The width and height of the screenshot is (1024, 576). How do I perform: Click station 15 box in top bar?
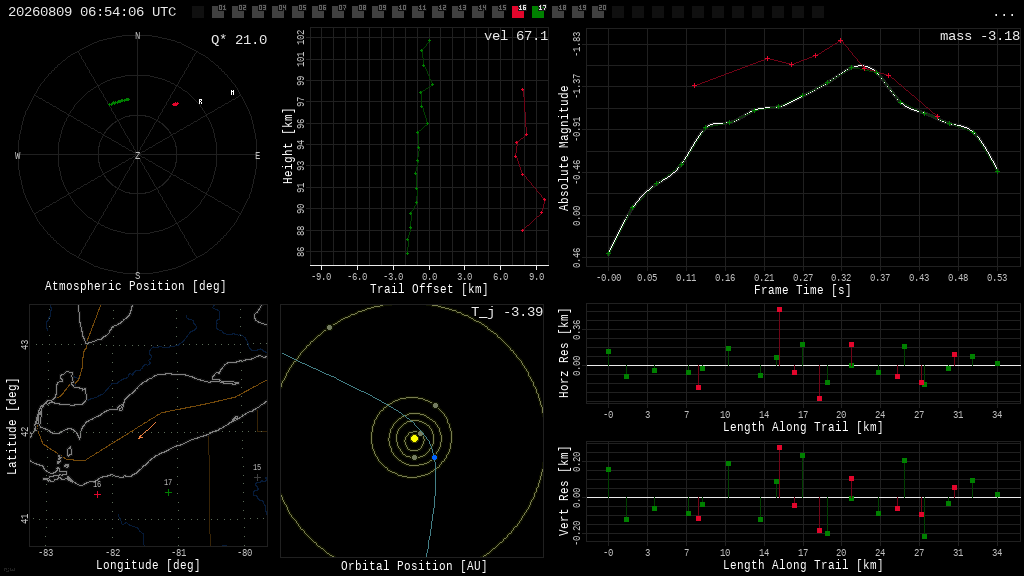[498, 12]
